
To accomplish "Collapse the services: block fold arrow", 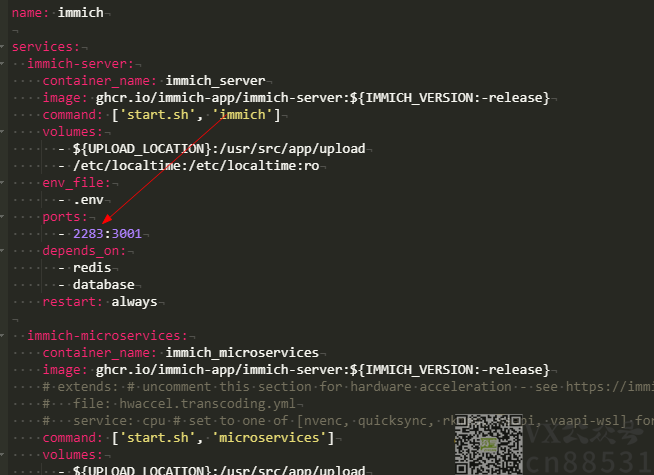I will click(x=2, y=47).
